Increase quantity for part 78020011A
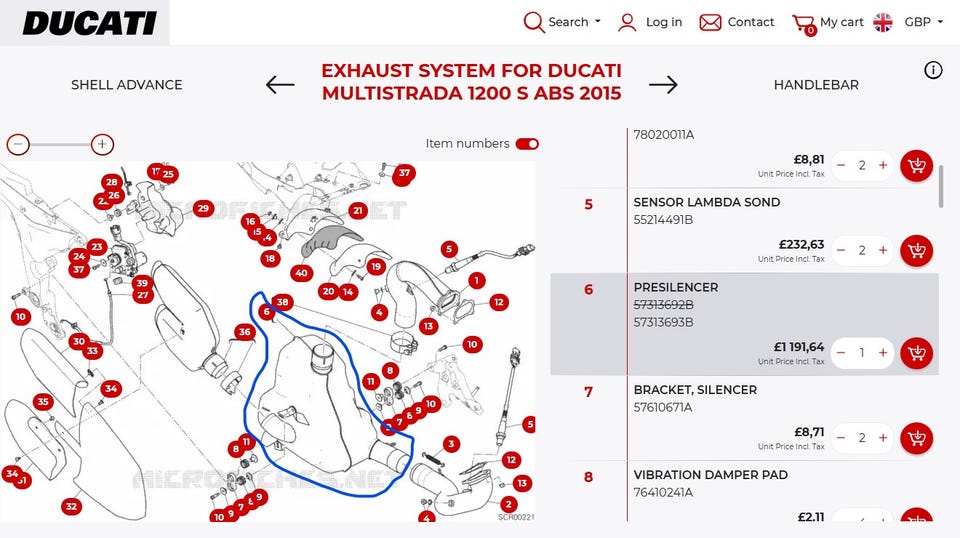 (x=883, y=165)
